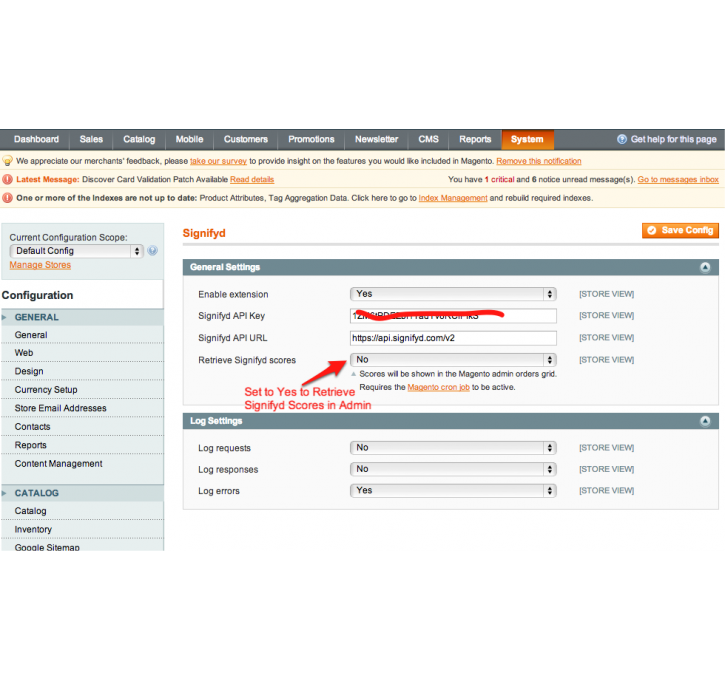Select Inventory in the configuration sidebar
This screenshot has height=680, width=725.
tap(82, 529)
